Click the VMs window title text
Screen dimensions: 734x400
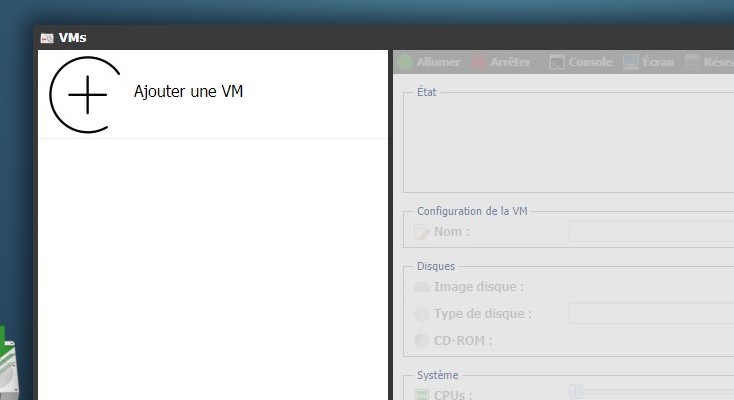73,37
